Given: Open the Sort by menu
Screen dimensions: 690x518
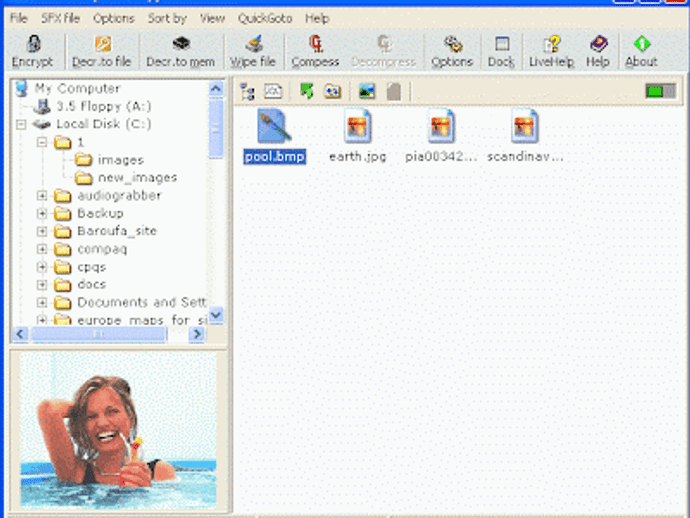Looking at the screenshot, I should click(167, 18).
